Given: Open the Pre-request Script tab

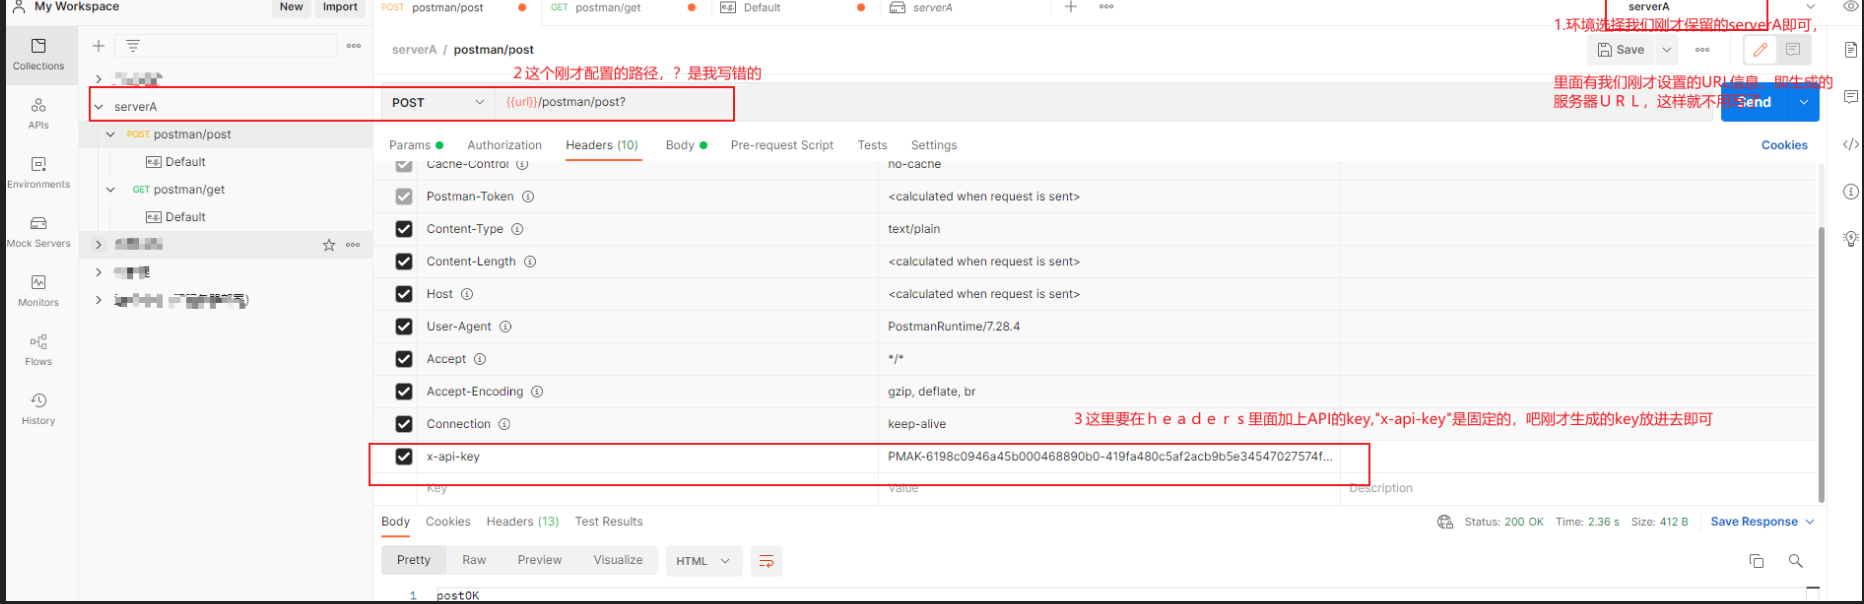Looking at the screenshot, I should (782, 145).
